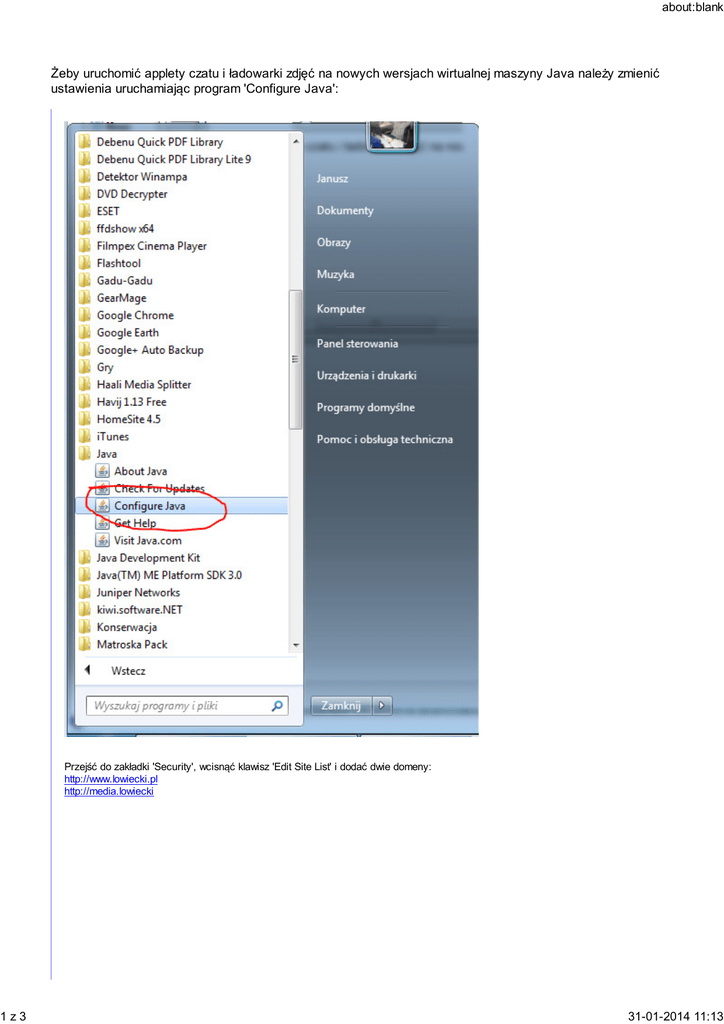Click the Get Help Java icon
The width and height of the screenshot is (724, 1024).
(x=102, y=523)
